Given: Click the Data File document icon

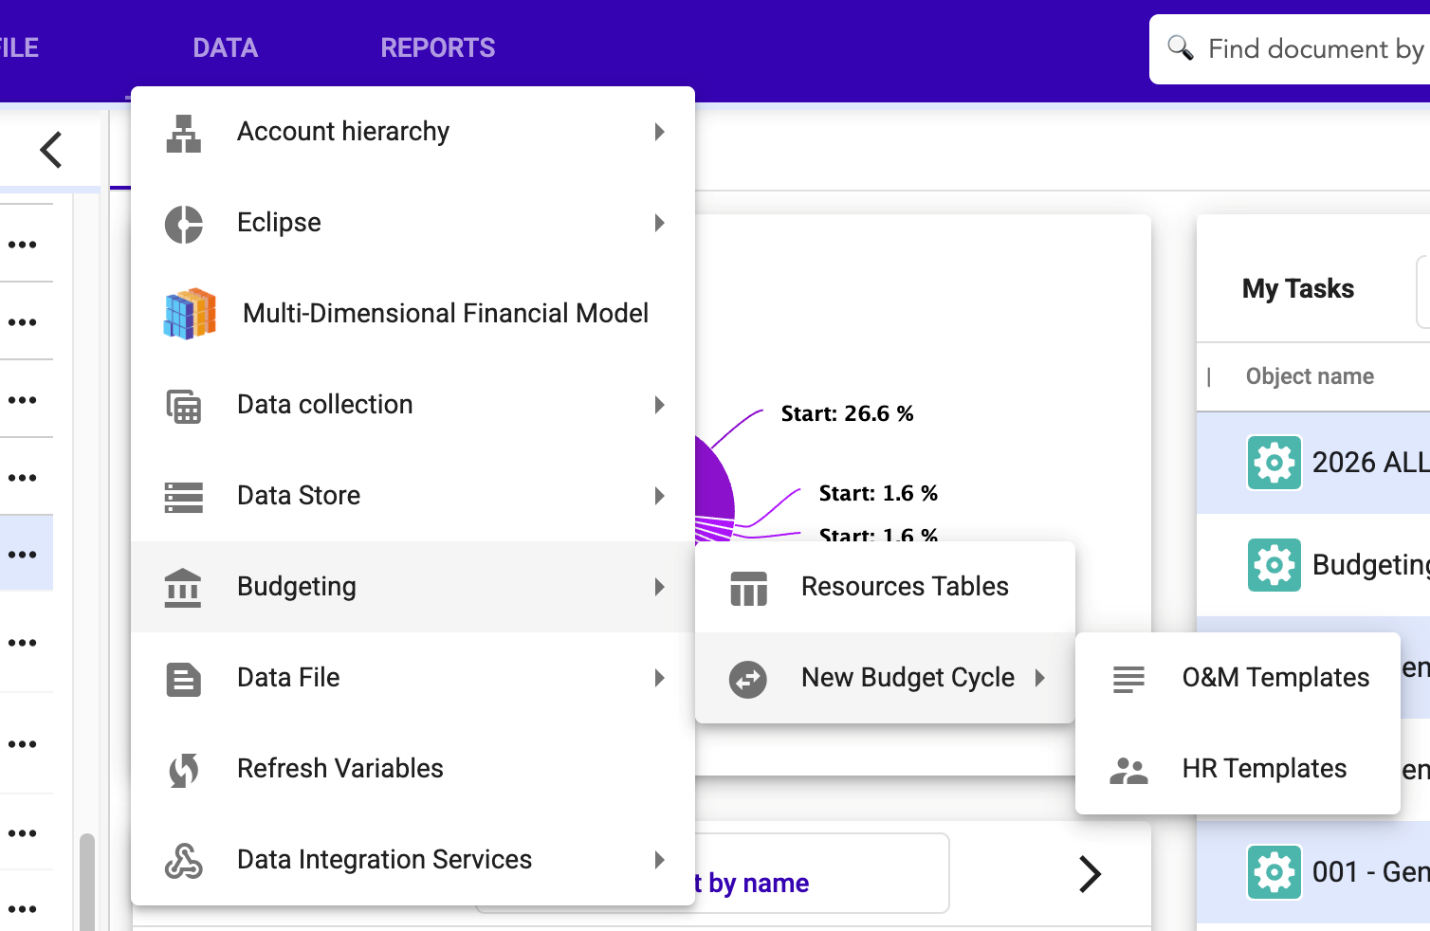Looking at the screenshot, I should [x=183, y=679].
